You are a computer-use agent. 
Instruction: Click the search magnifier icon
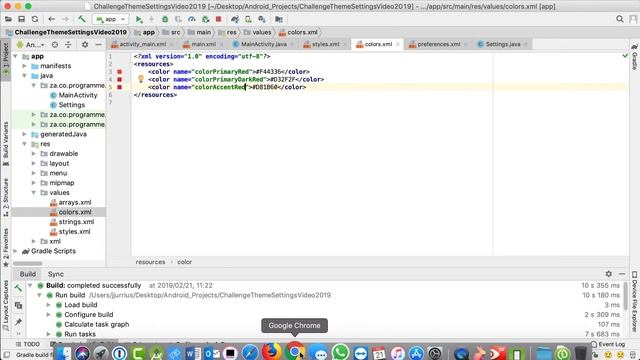[620, 19]
